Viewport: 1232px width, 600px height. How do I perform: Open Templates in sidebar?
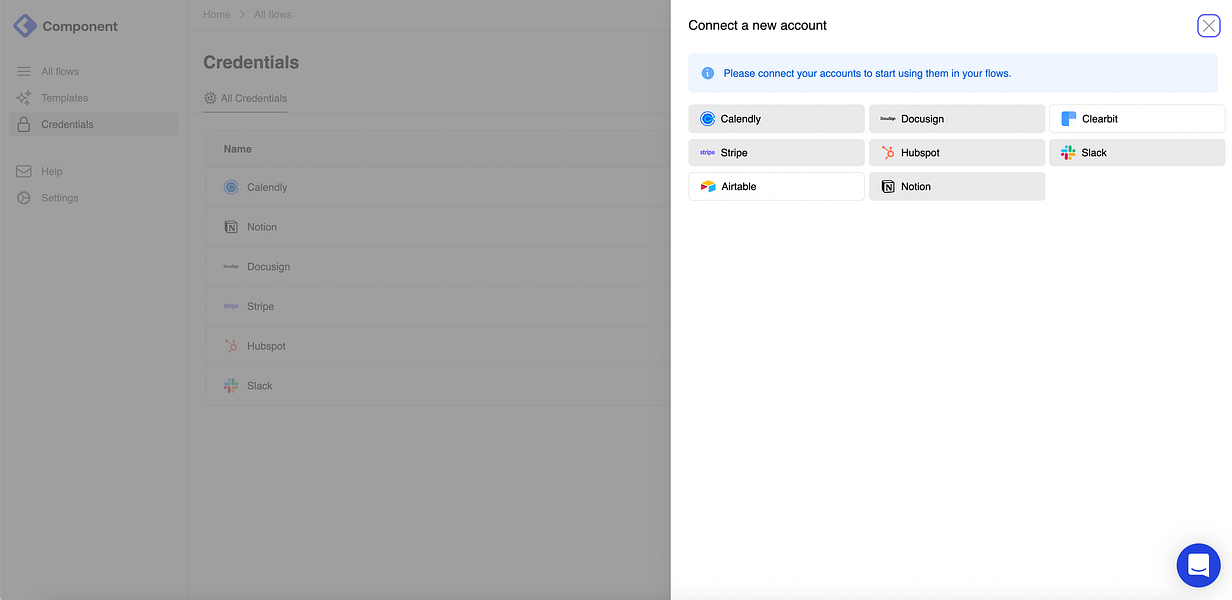click(65, 98)
